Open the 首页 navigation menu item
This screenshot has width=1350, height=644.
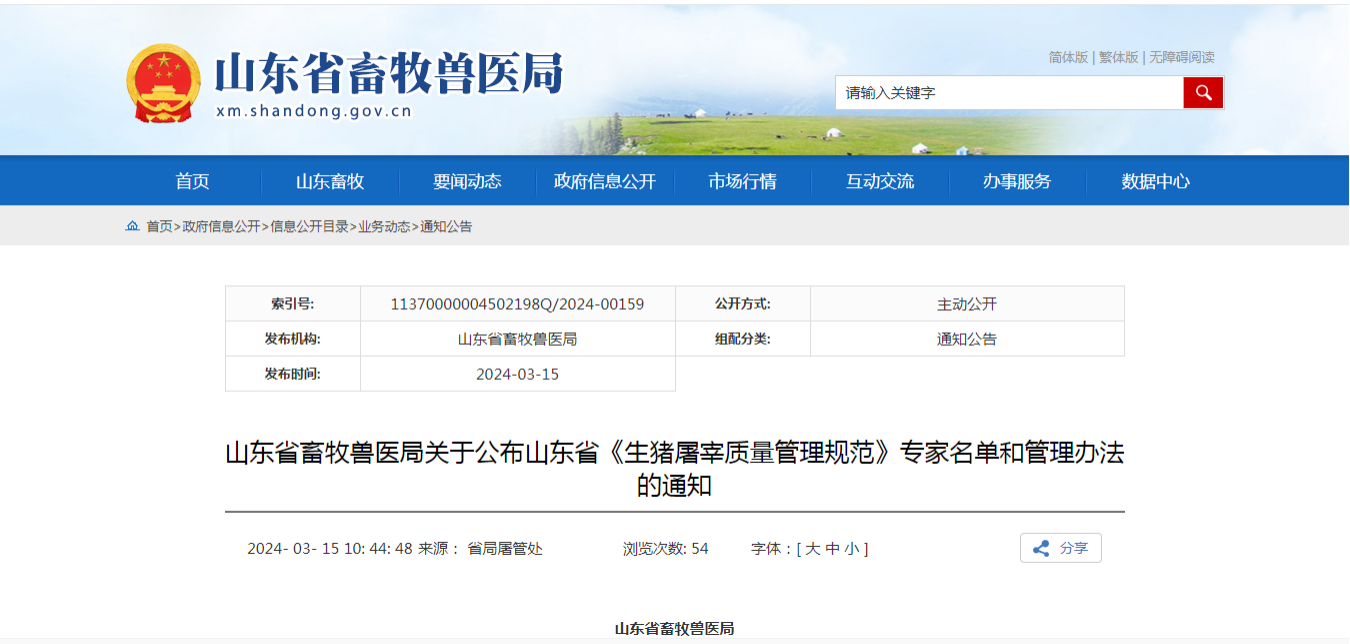[x=193, y=181]
